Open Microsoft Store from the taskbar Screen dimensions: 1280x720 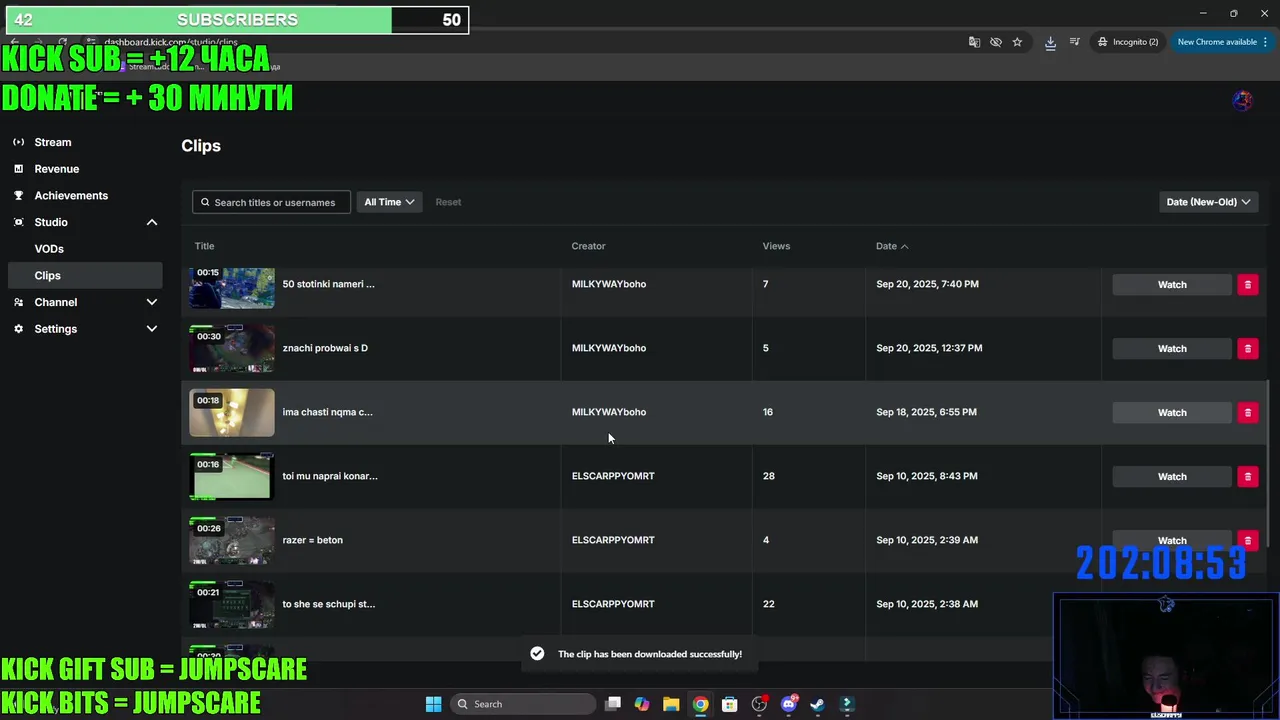point(730,704)
